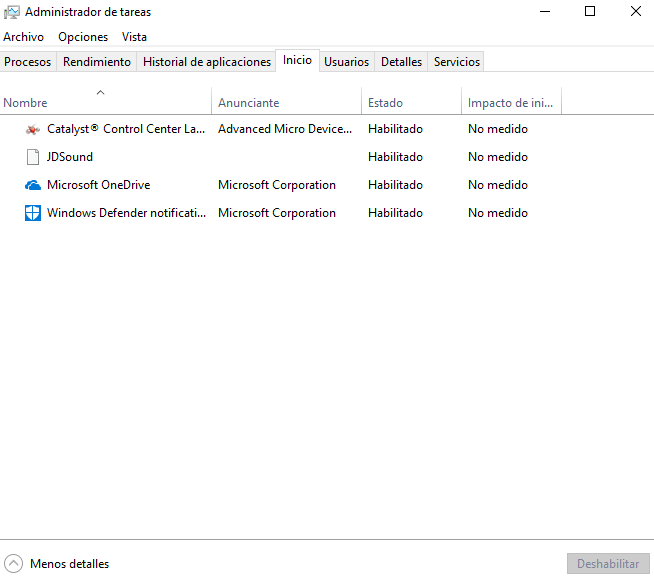Select the JDSound entry name
Image resolution: width=654 pixels, height=584 pixels.
70,157
